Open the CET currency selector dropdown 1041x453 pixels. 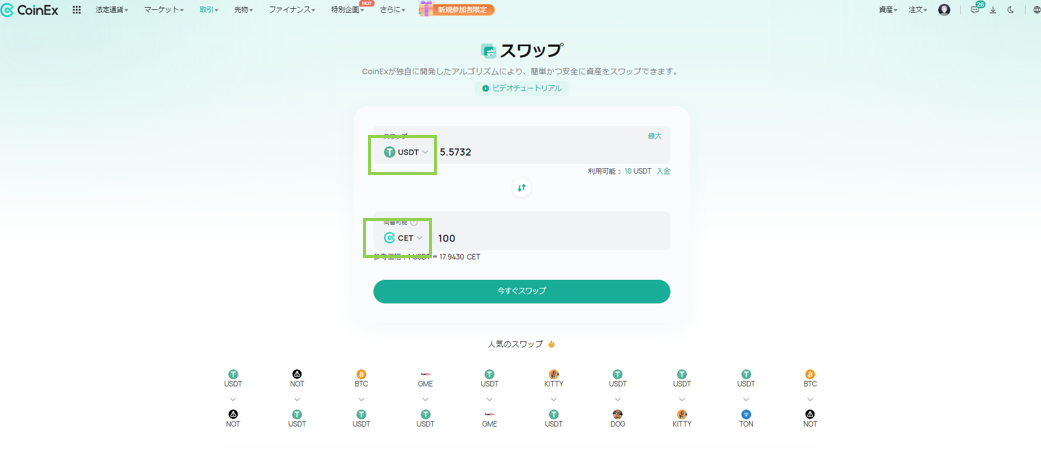click(403, 238)
